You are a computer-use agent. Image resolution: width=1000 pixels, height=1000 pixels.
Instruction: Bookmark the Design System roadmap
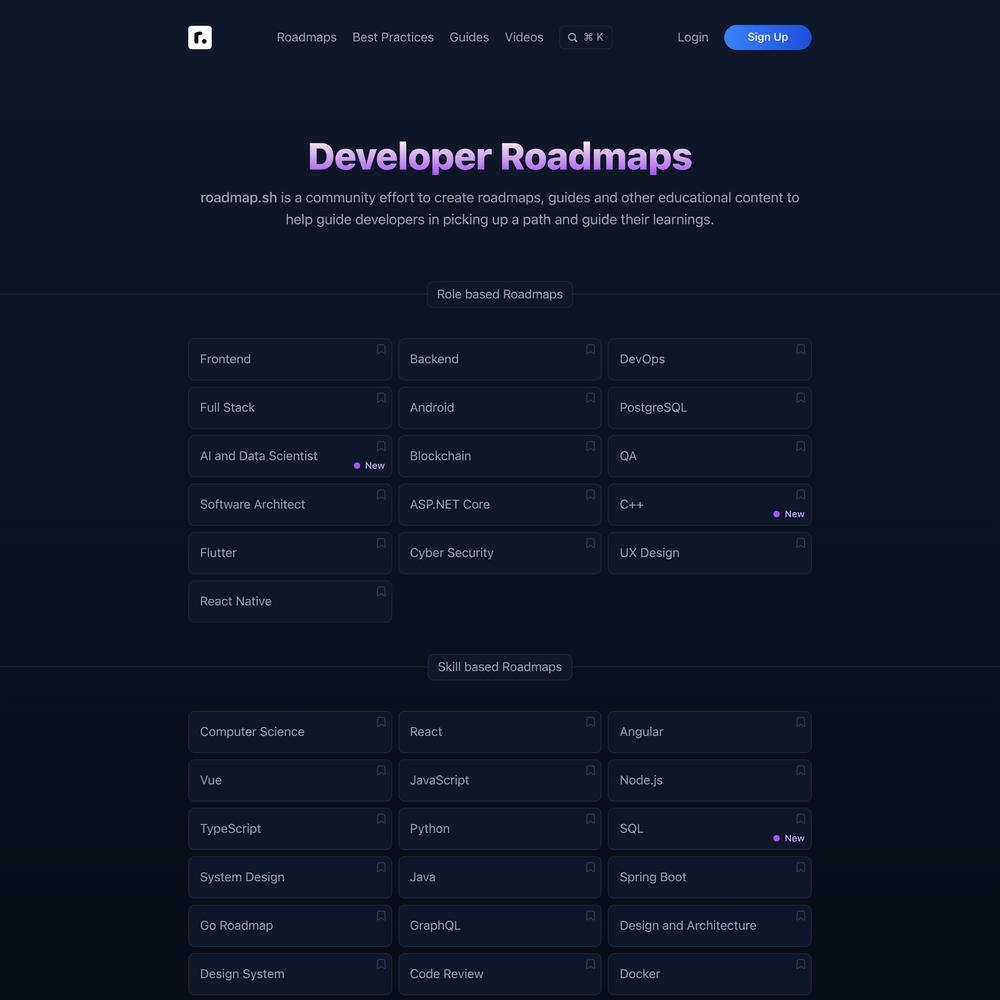(381, 964)
